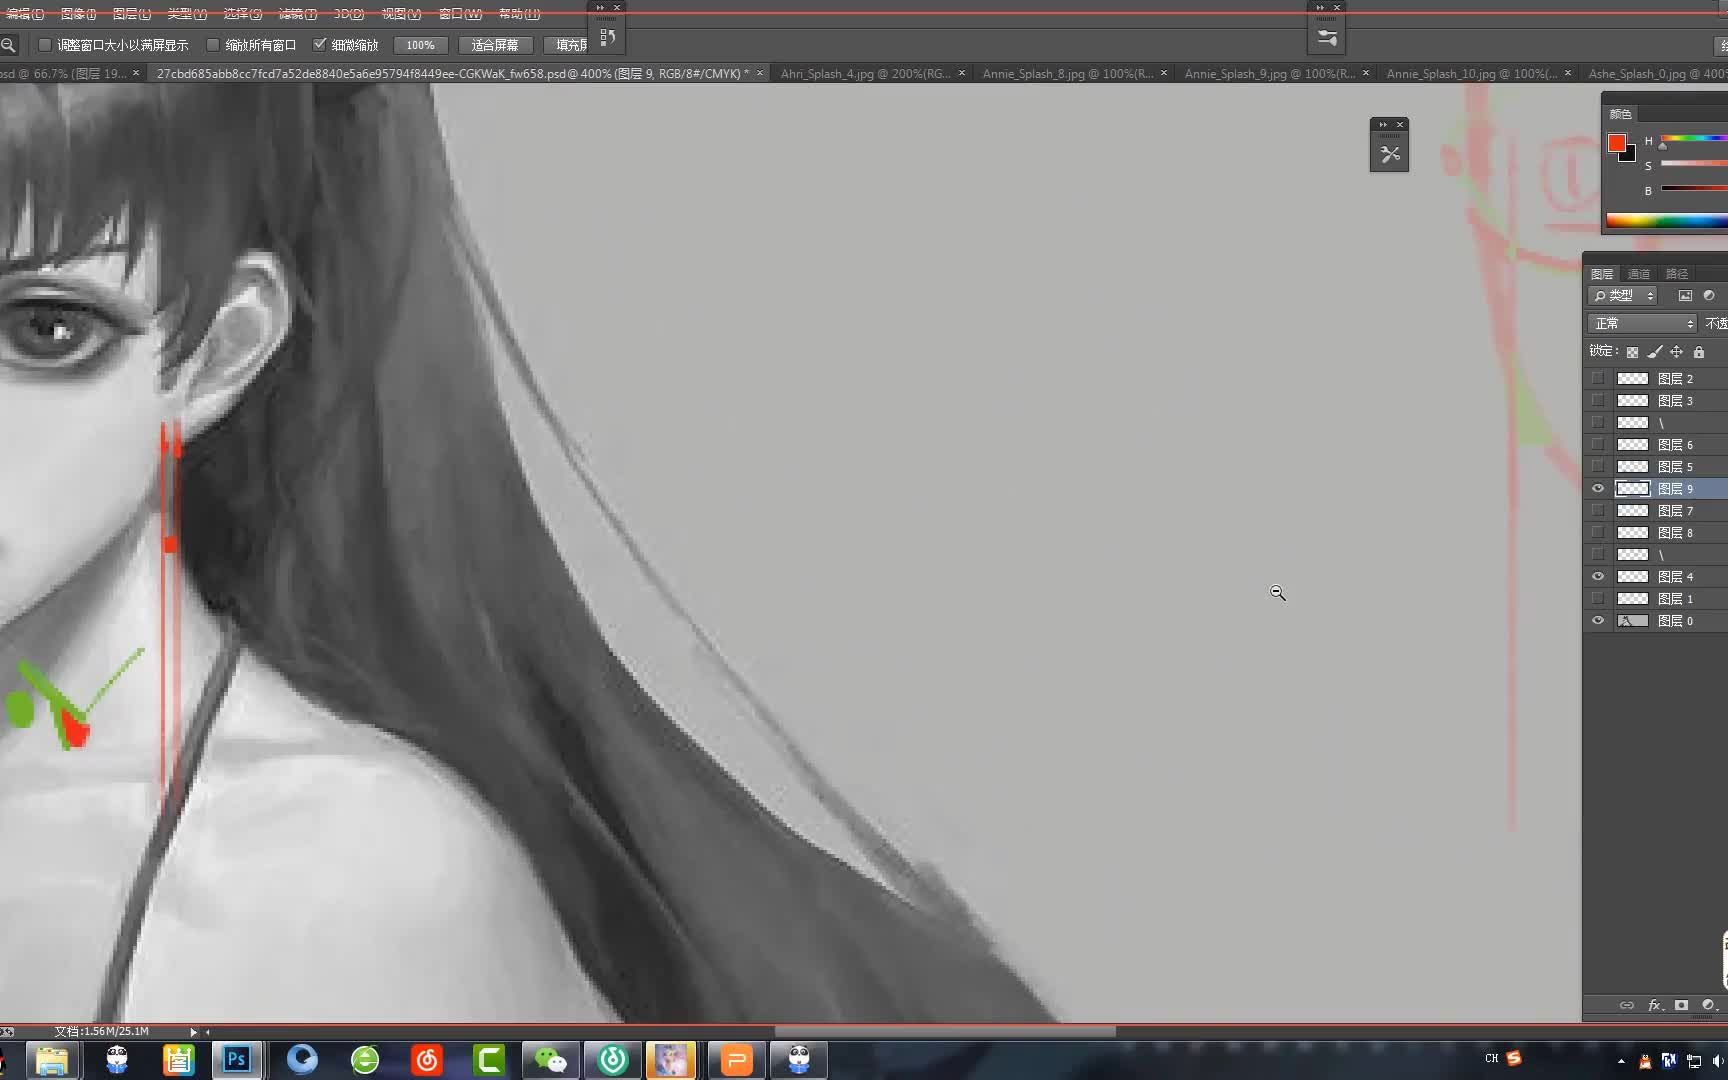The height and width of the screenshot is (1080, 1728).
Task: Hide layer 图层 9
Action: [1597, 489]
